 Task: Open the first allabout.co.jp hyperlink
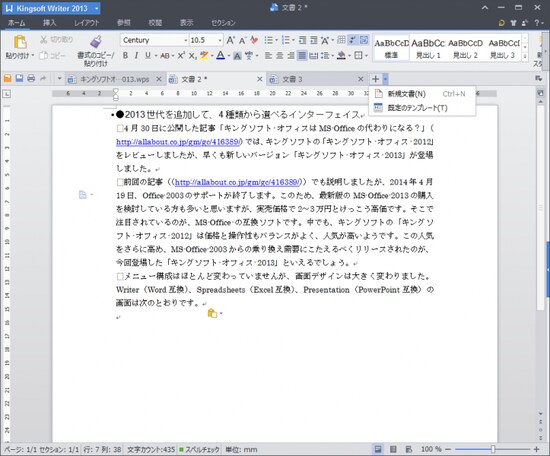pyautogui.click(x=179, y=142)
